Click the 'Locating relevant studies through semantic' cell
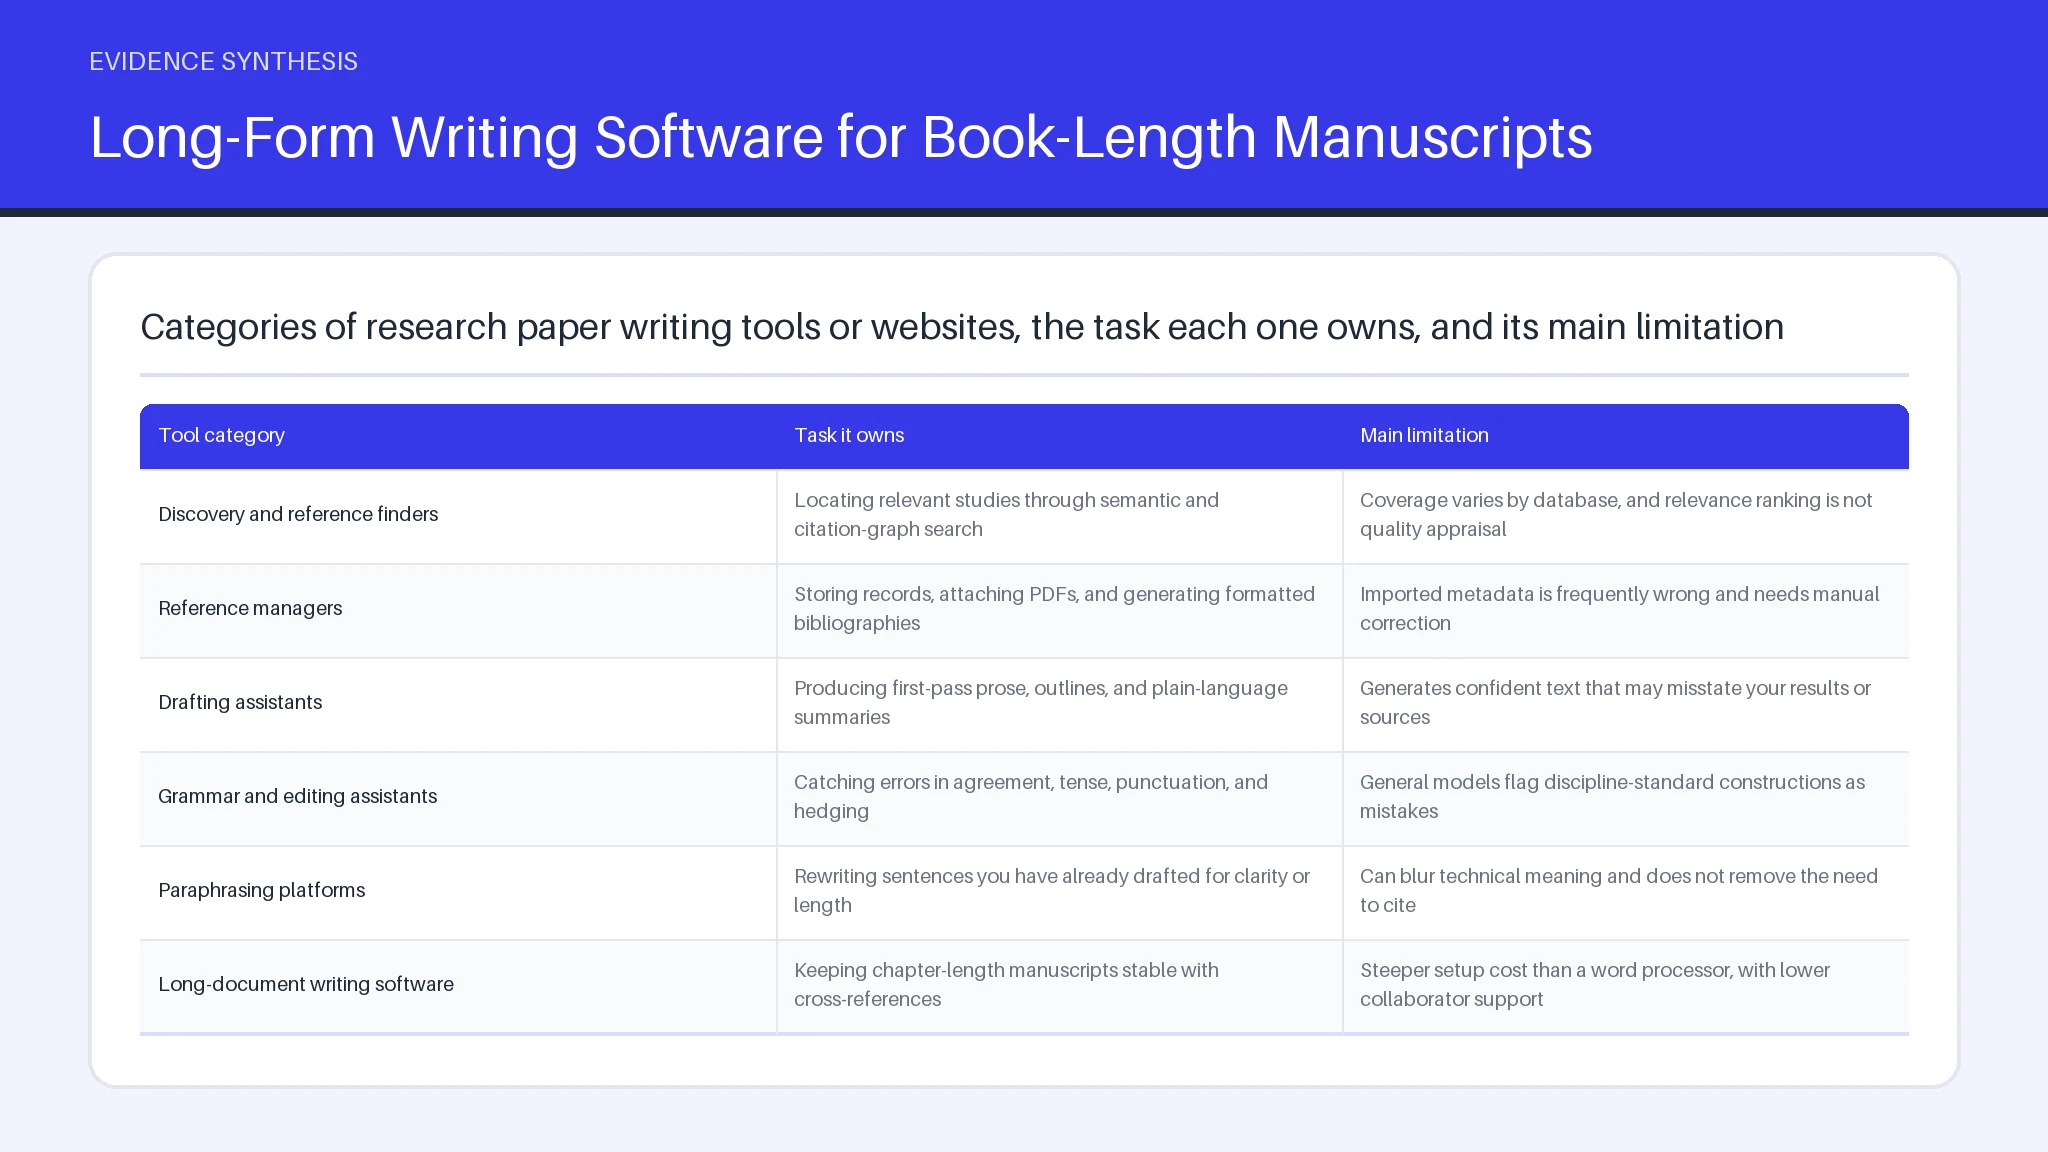The width and height of the screenshot is (2048, 1152). pyautogui.click(x=1059, y=516)
